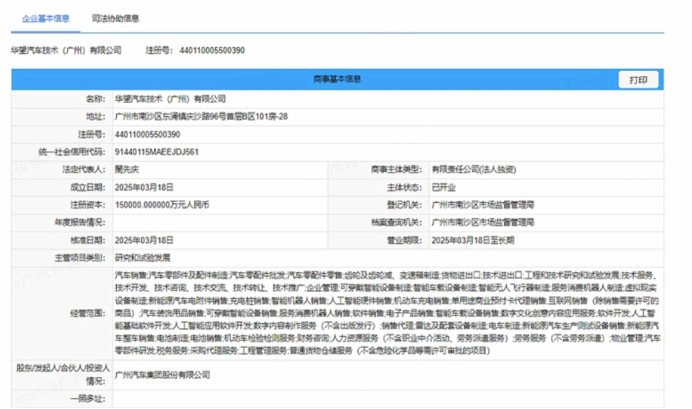Image resolution: width=692 pixels, height=409 pixels.
Task: Click the 法定代表人 name value
Action: [x=127, y=169]
